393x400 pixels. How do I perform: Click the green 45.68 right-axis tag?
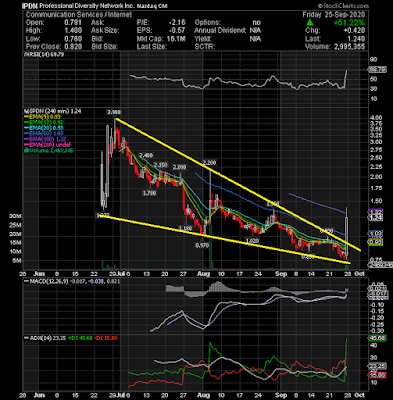point(376,338)
